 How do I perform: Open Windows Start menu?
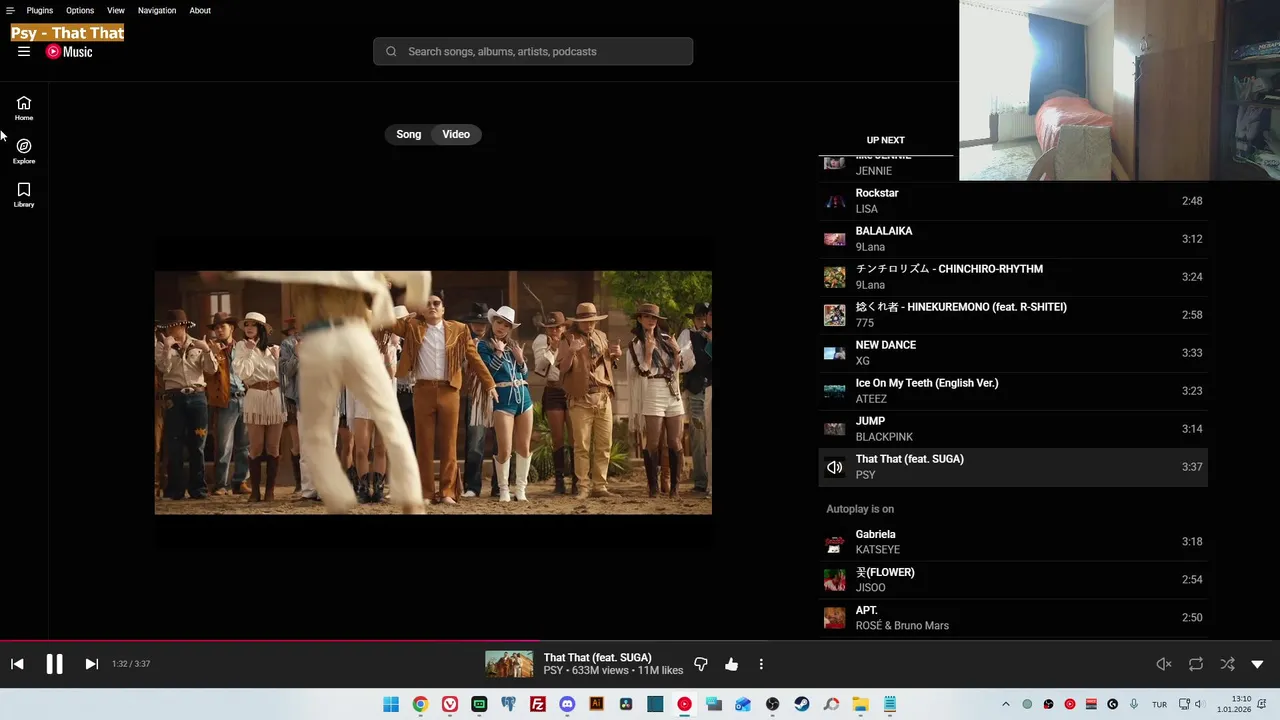point(391,704)
